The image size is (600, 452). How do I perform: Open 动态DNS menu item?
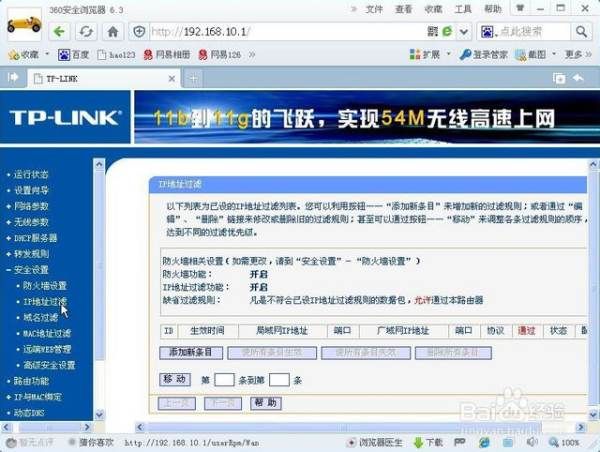29,413
